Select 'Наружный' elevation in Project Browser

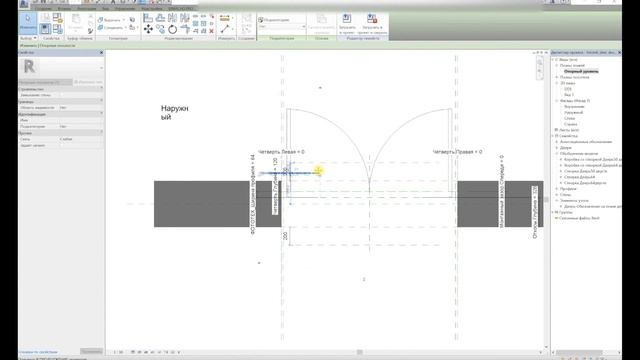573,112
